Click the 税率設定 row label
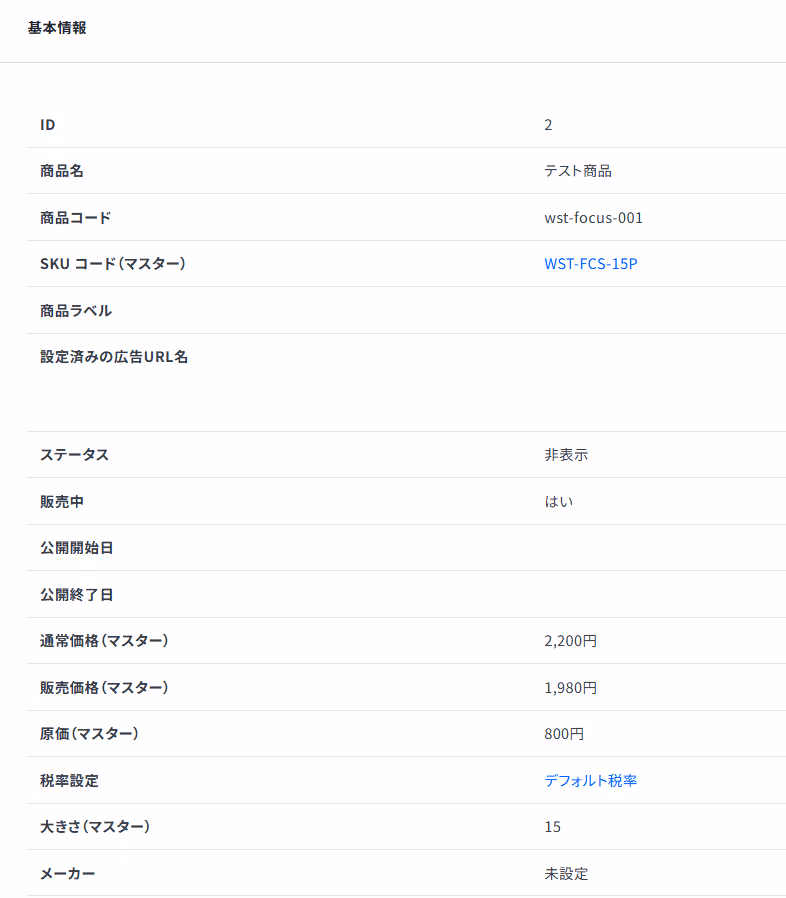The width and height of the screenshot is (786, 898). pyautogui.click(x=69, y=780)
